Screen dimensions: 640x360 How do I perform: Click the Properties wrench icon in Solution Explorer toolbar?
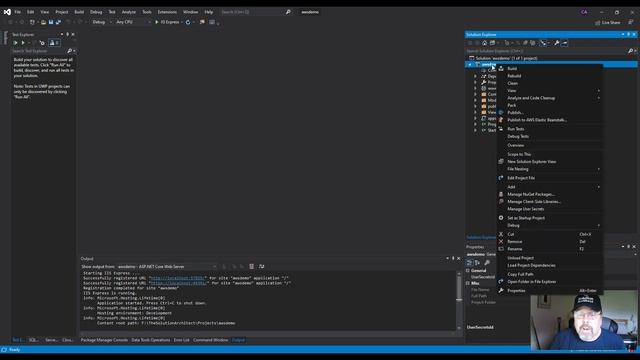coord(556,43)
